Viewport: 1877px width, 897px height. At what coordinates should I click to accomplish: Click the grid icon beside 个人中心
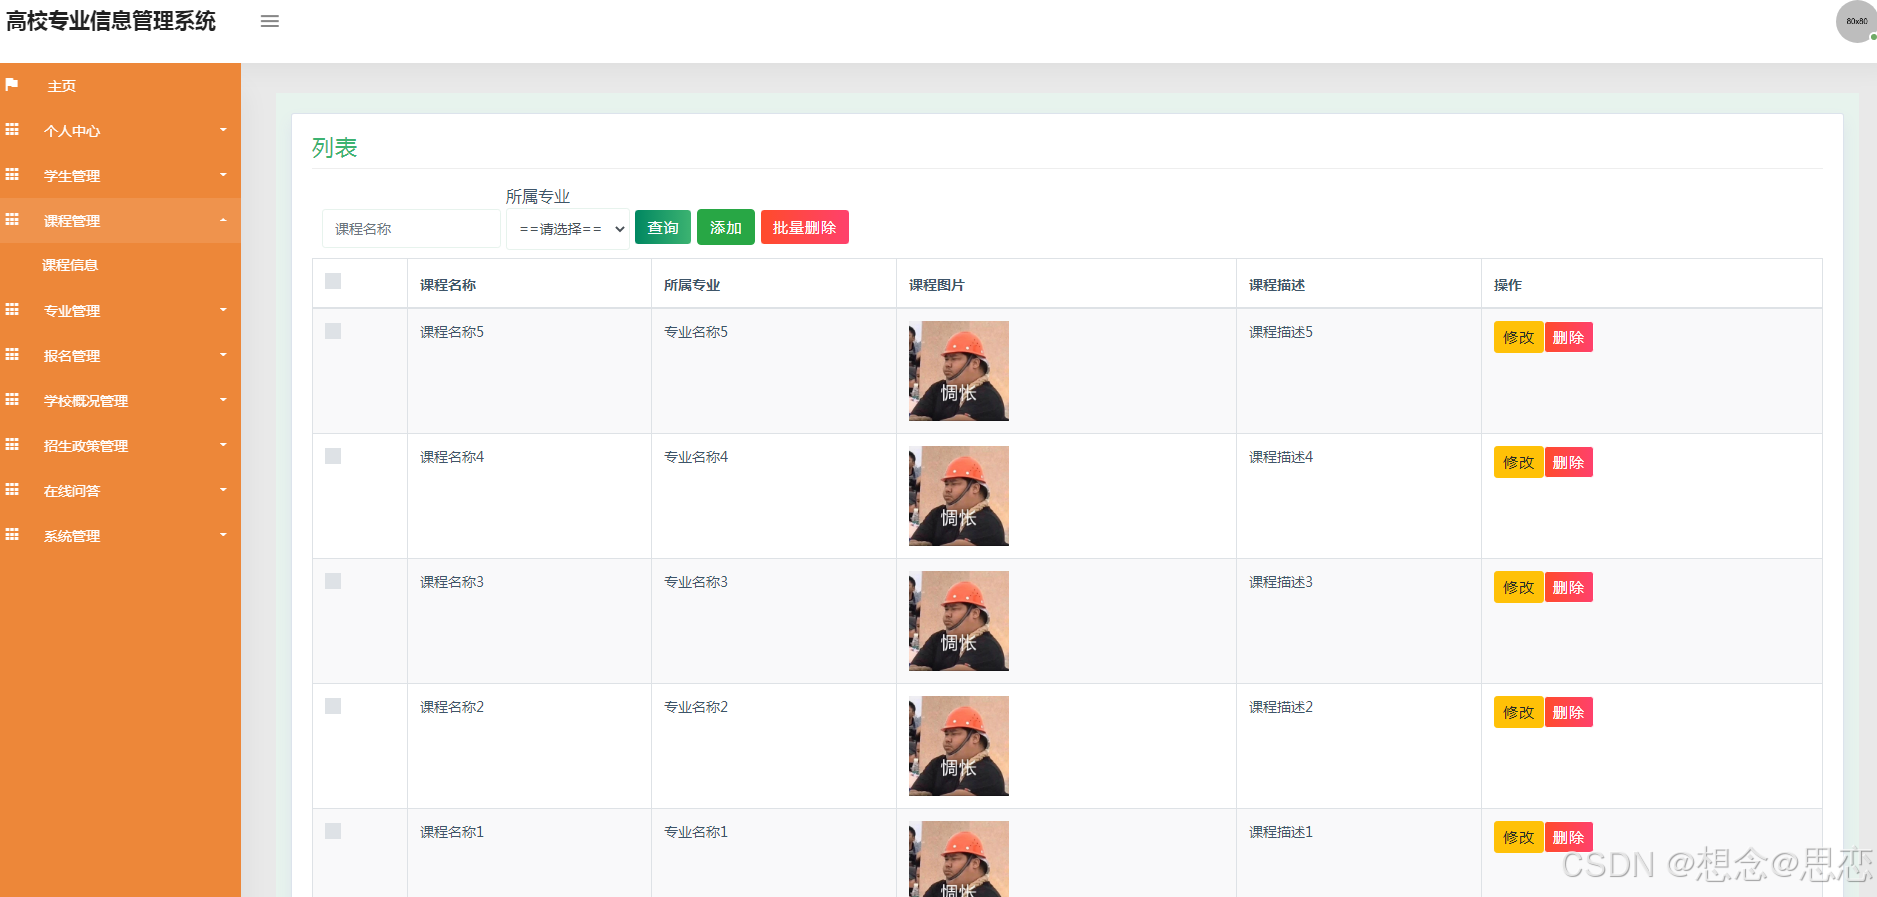(x=12, y=130)
